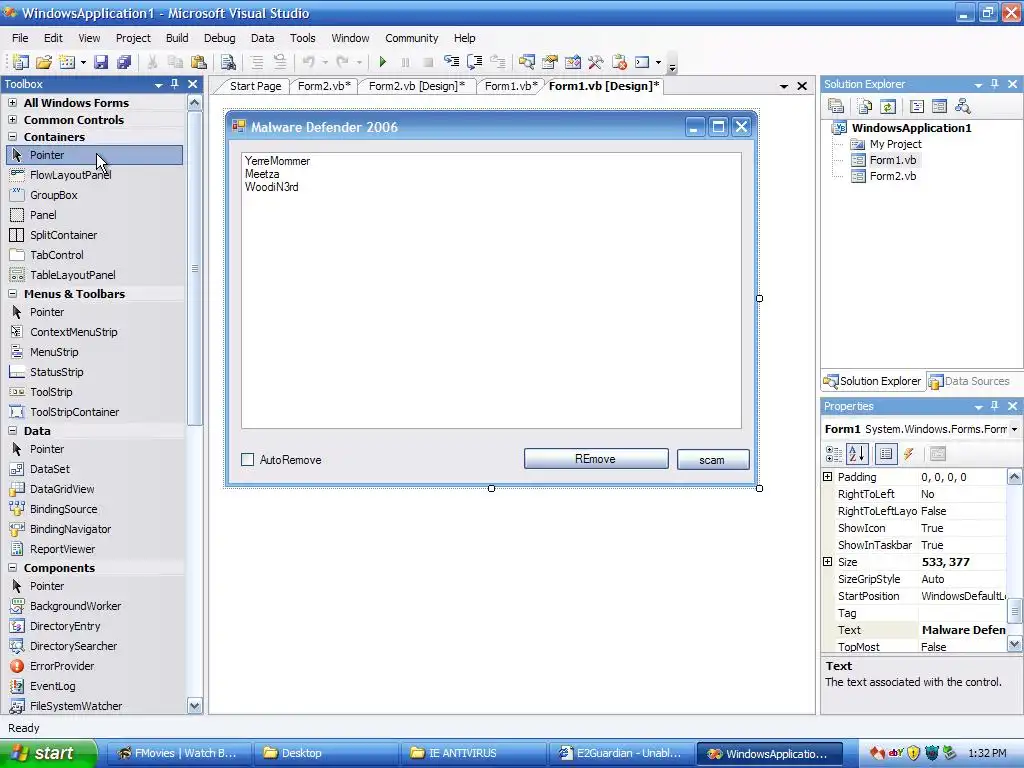
Task: Open the active files dropdown beside tabs
Action: pyautogui.click(x=784, y=86)
